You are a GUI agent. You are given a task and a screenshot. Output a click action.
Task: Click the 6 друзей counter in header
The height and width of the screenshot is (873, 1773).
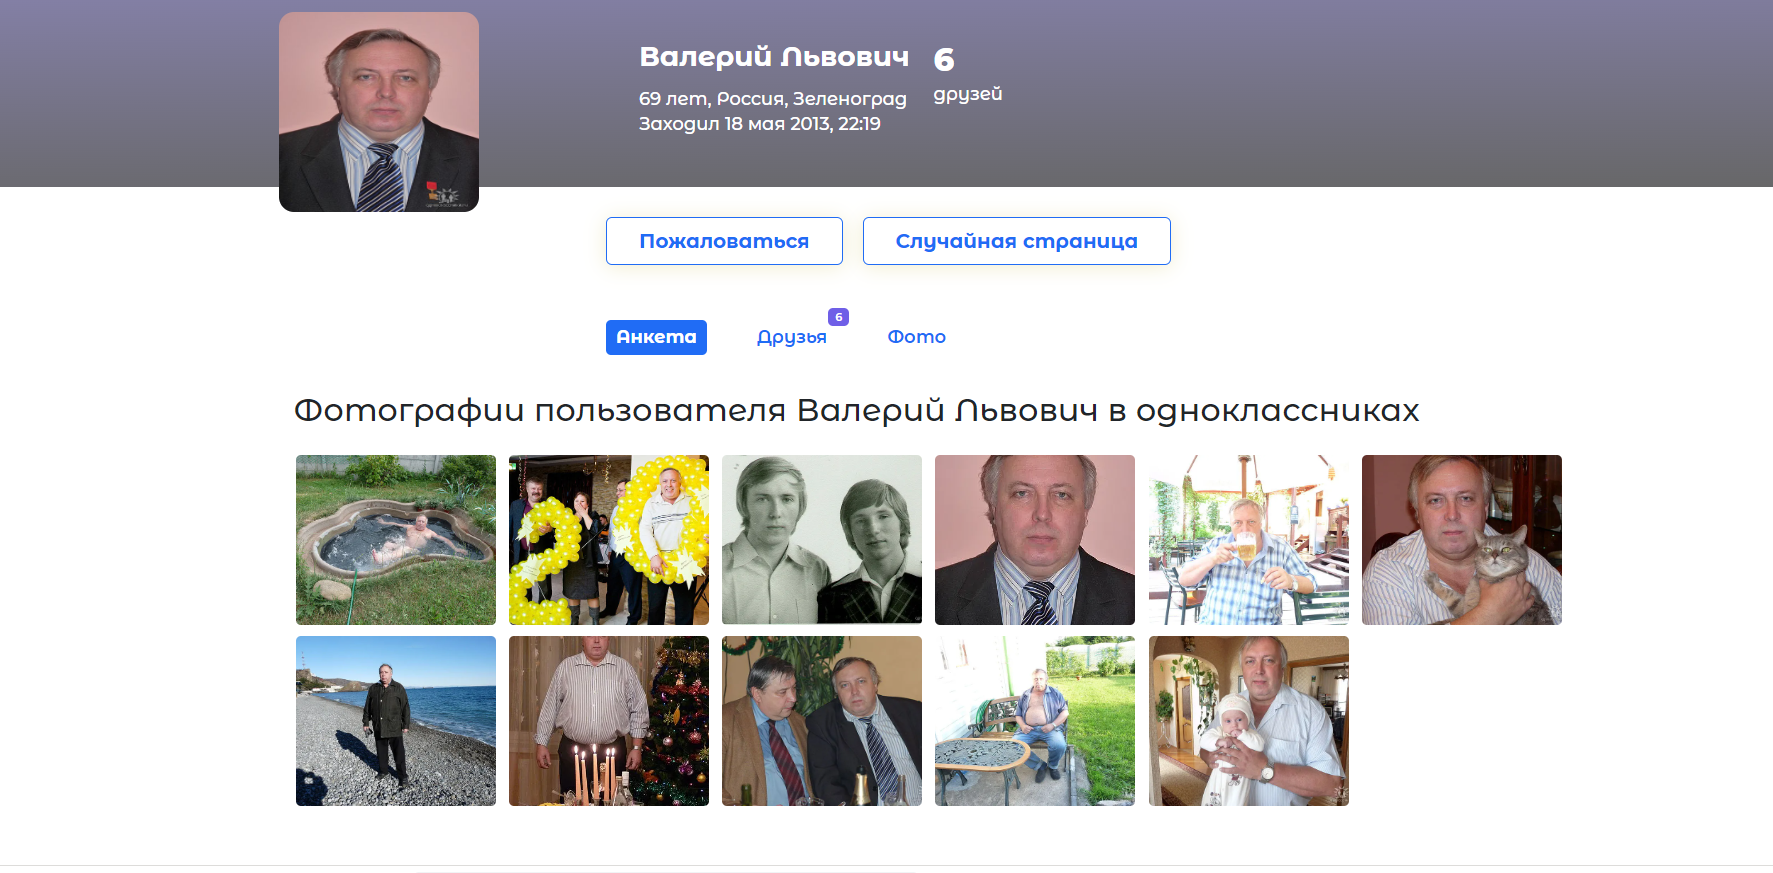[x=967, y=75]
